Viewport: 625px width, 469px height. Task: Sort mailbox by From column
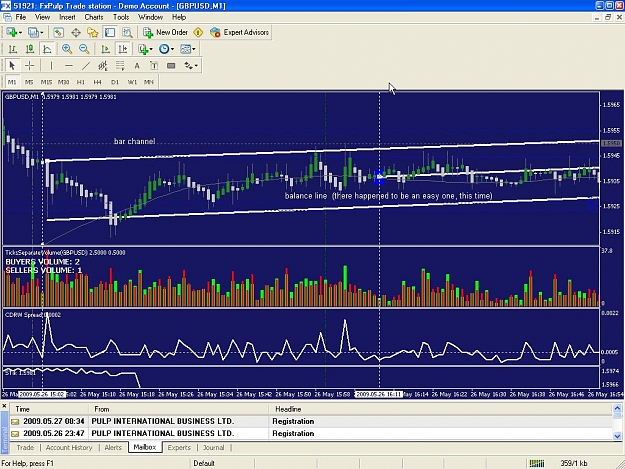[179, 409]
